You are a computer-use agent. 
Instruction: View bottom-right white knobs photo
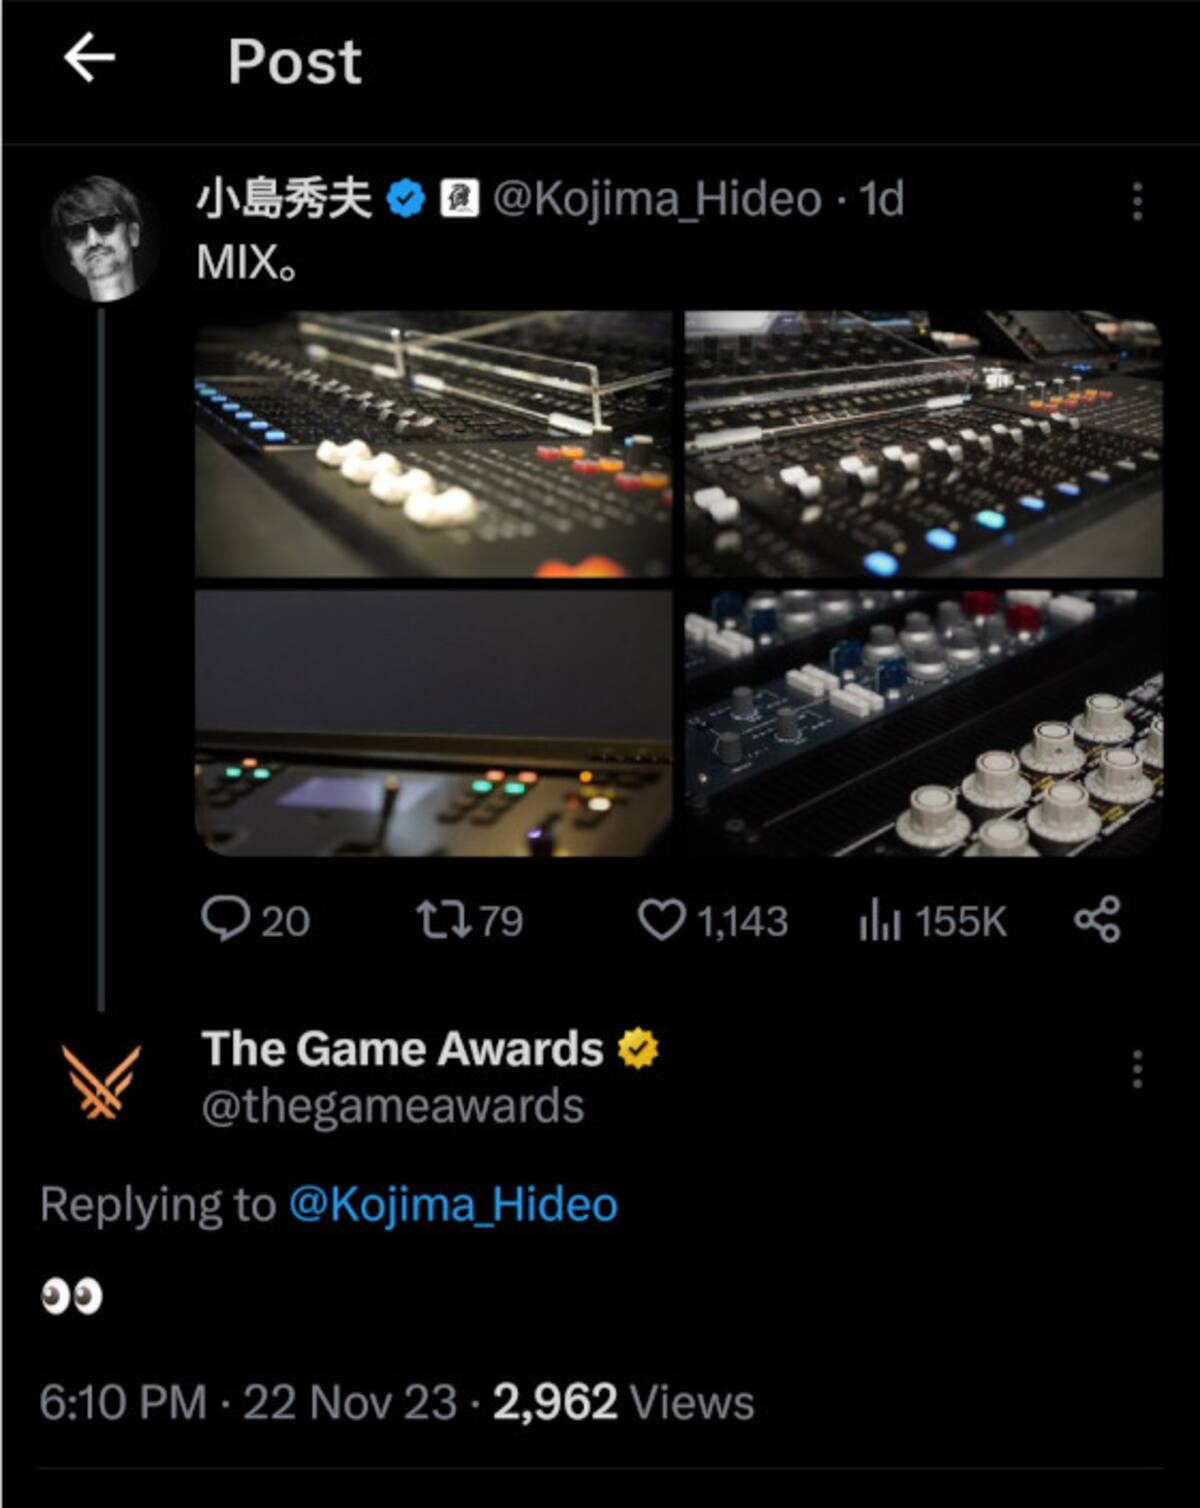(924, 723)
